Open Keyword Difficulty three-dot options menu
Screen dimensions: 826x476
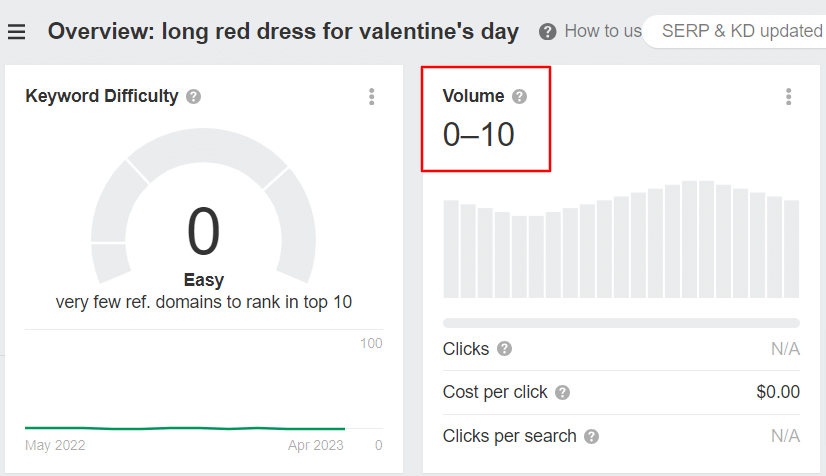tap(371, 97)
